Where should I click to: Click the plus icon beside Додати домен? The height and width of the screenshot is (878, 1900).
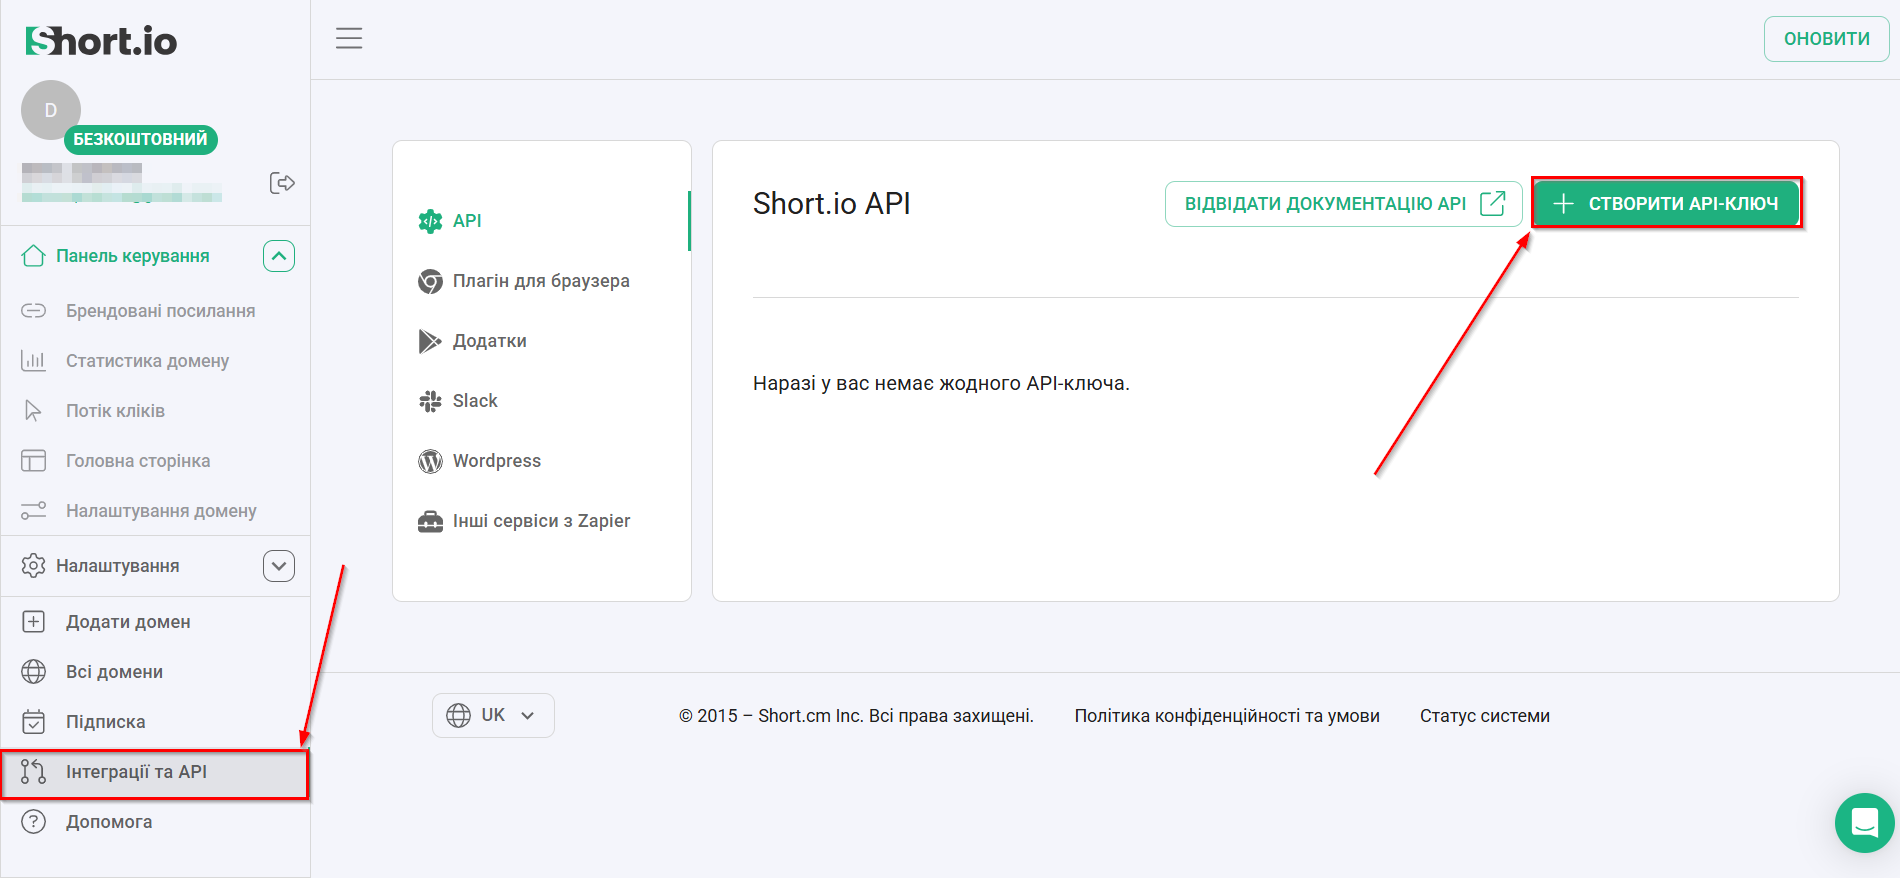34,622
